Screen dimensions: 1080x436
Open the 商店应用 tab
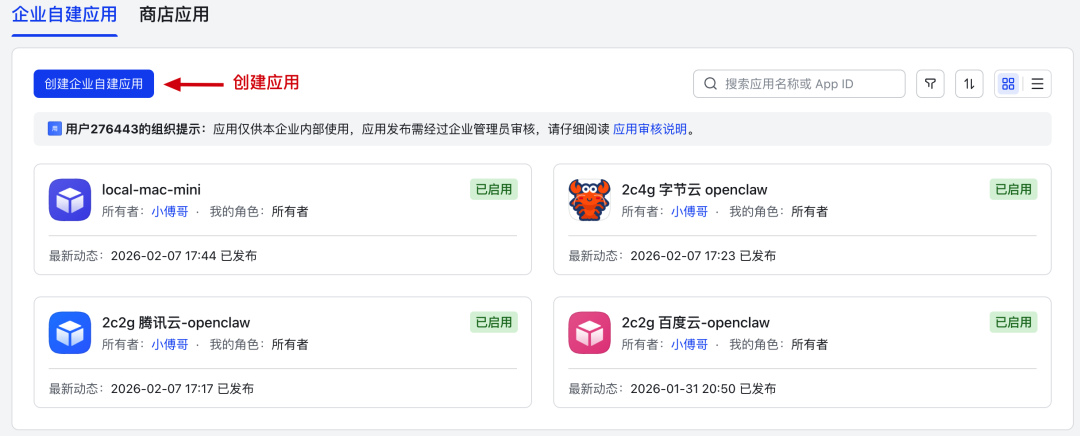[x=174, y=14]
